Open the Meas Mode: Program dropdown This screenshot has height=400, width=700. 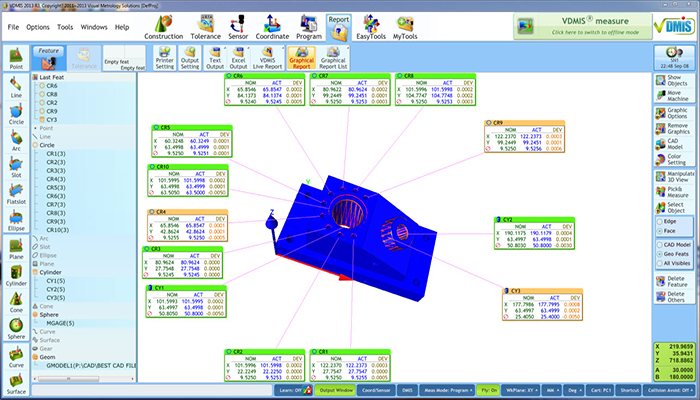coord(447,390)
